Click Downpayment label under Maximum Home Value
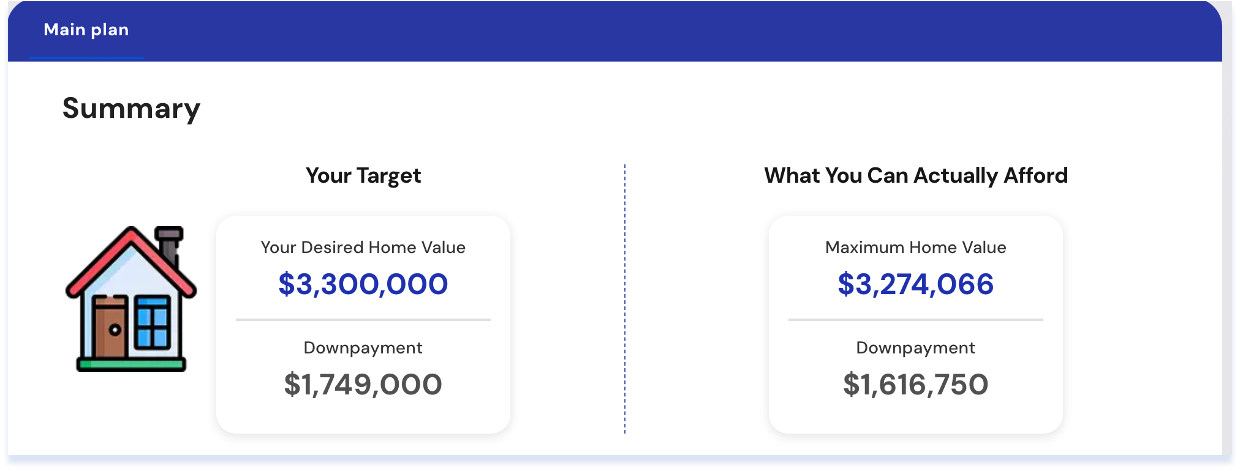Image resolution: width=1240 pixels, height=472 pixels. pos(915,348)
